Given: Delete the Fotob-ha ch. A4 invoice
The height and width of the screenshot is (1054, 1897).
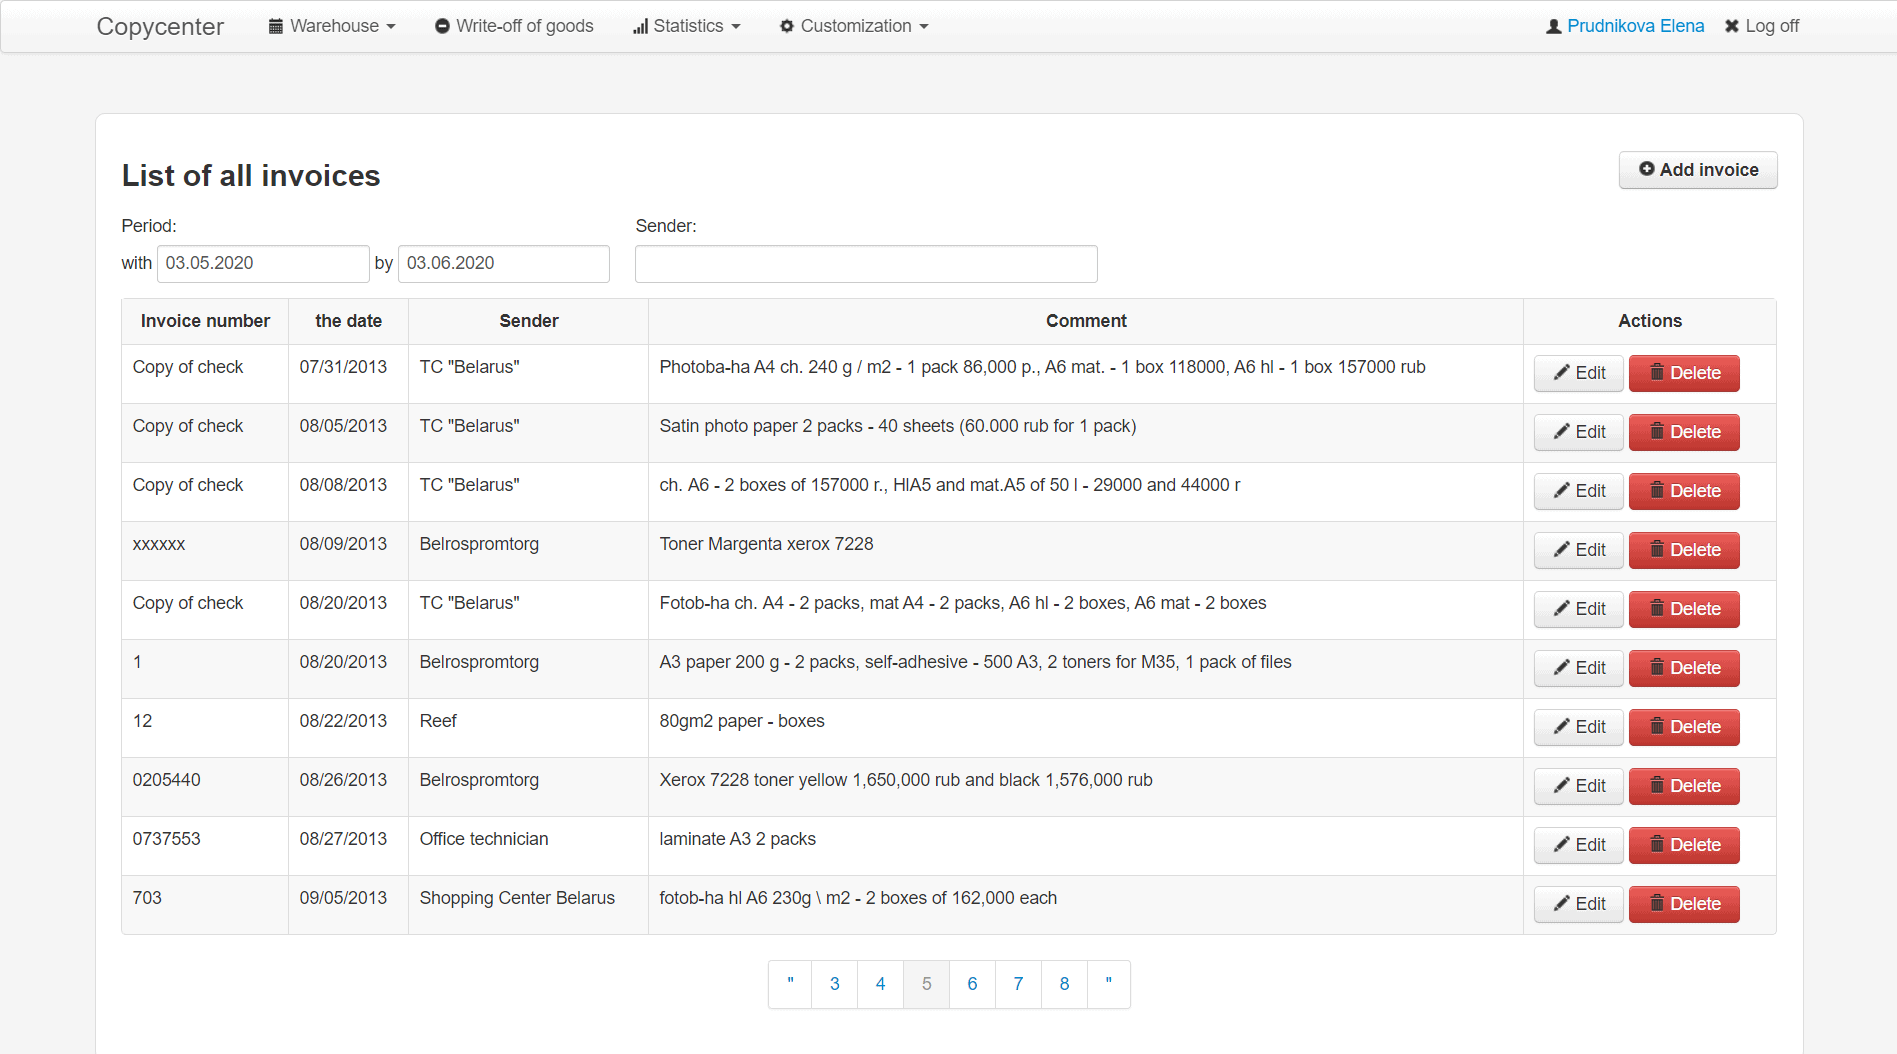Looking at the screenshot, I should pos(1684,610).
